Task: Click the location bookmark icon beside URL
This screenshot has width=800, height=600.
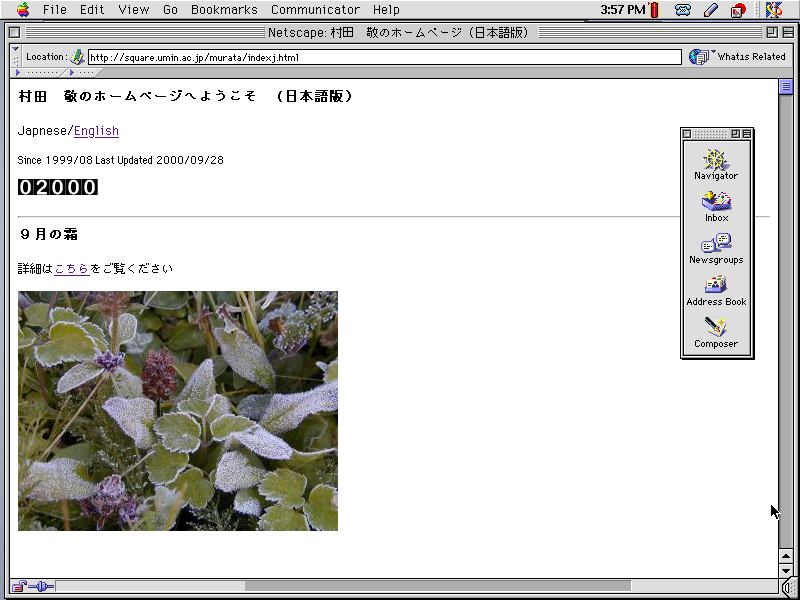Action: (x=78, y=57)
